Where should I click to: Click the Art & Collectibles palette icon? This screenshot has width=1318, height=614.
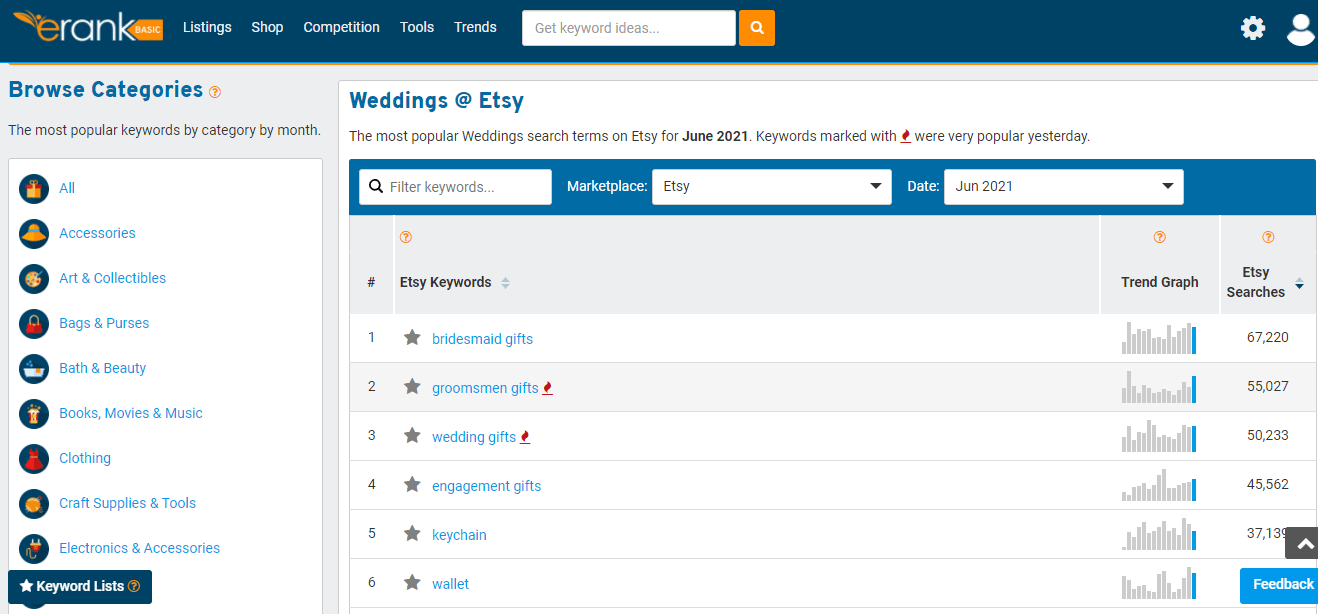click(x=34, y=278)
